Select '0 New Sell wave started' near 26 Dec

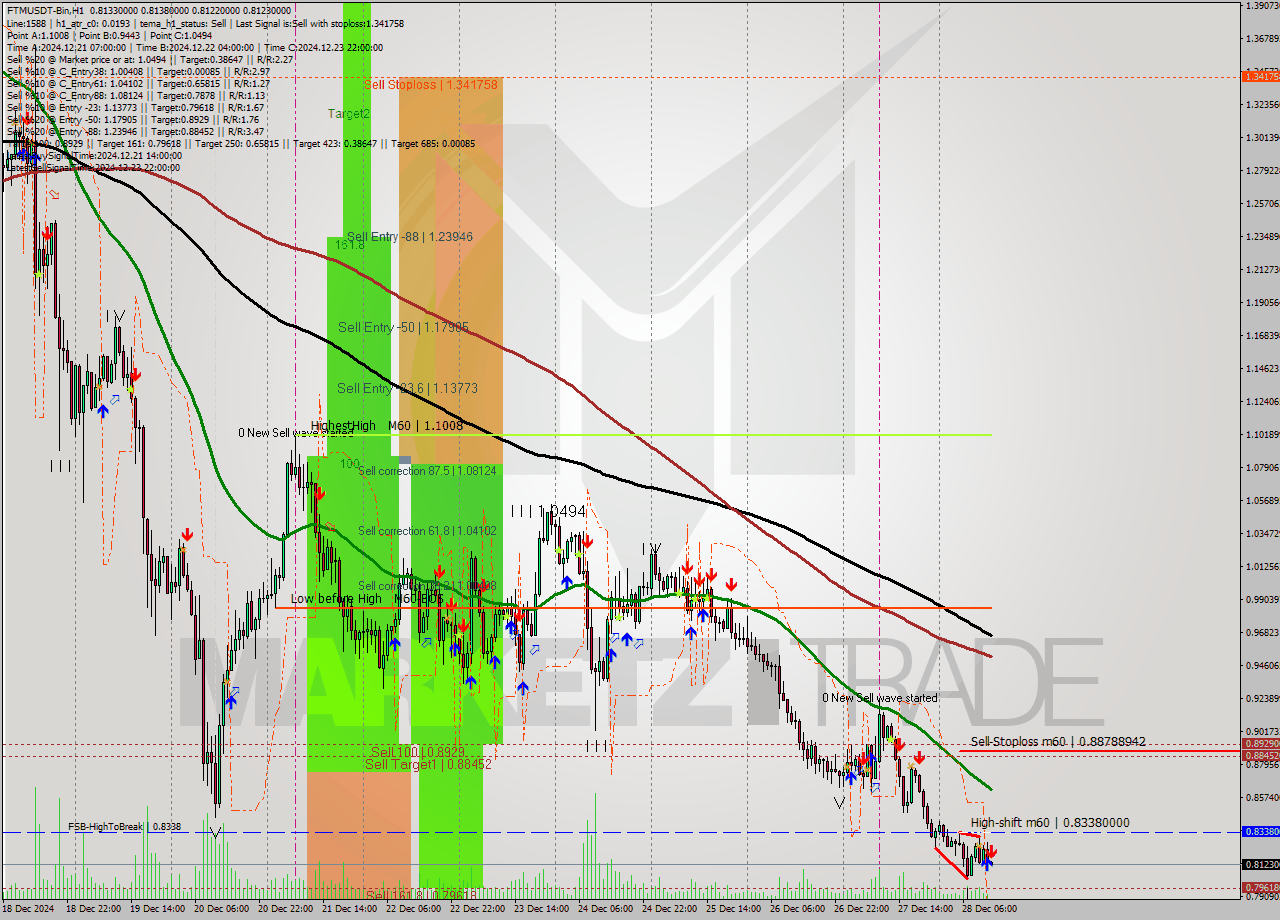(x=880, y=698)
